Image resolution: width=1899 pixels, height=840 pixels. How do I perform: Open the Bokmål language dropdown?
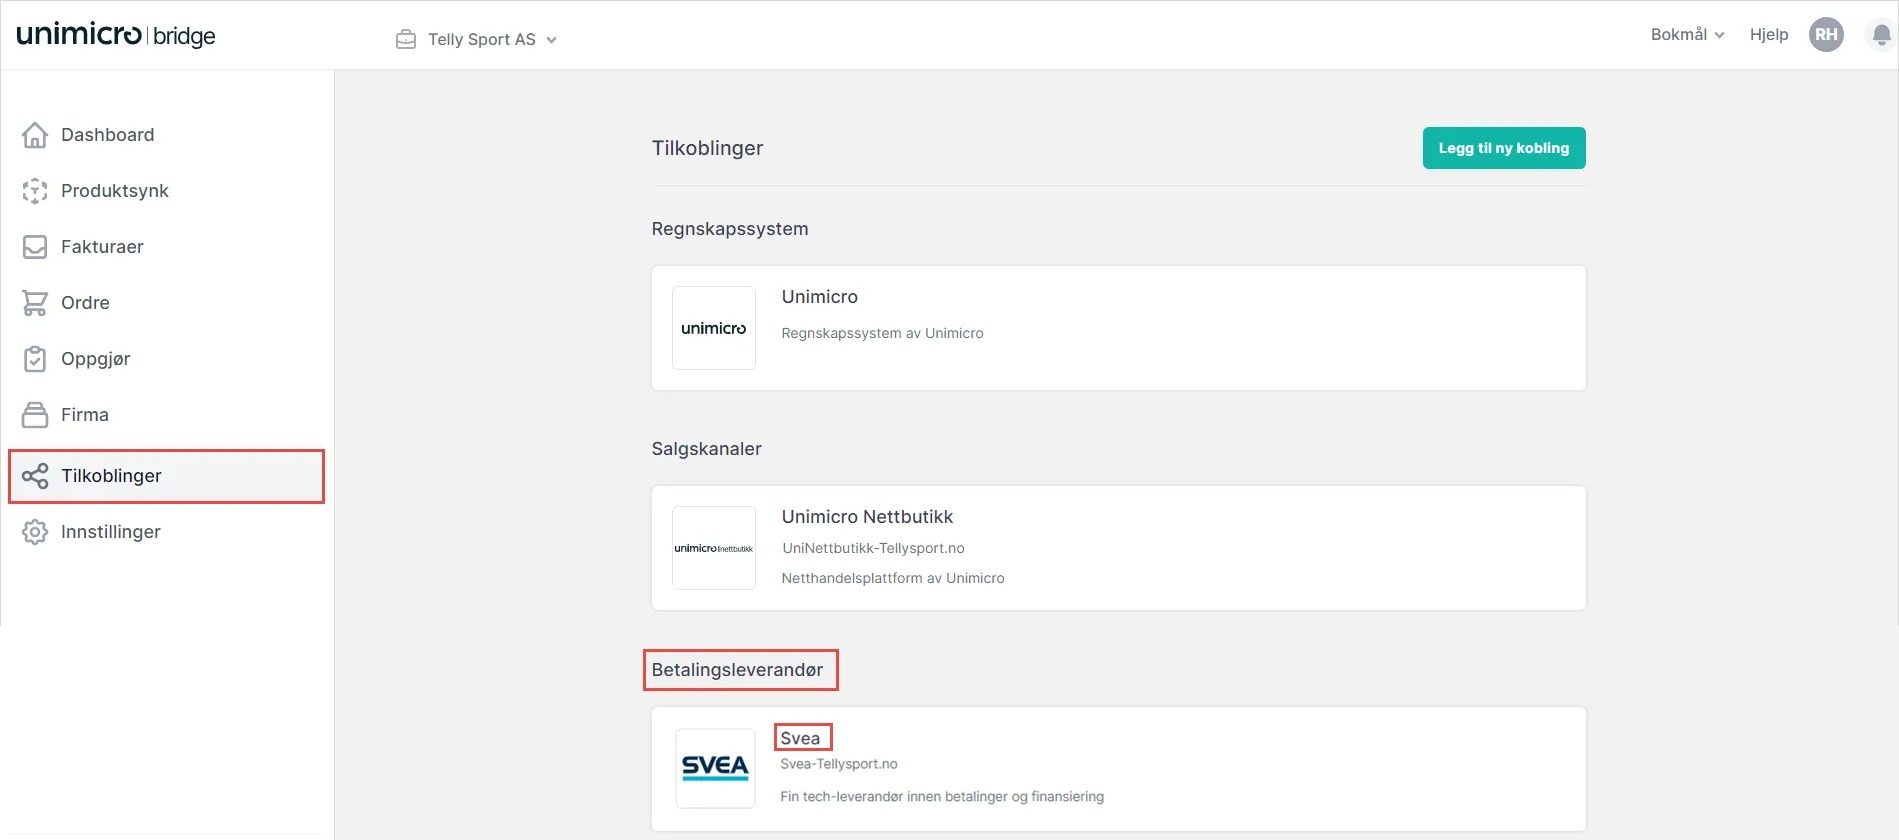[x=1687, y=35]
